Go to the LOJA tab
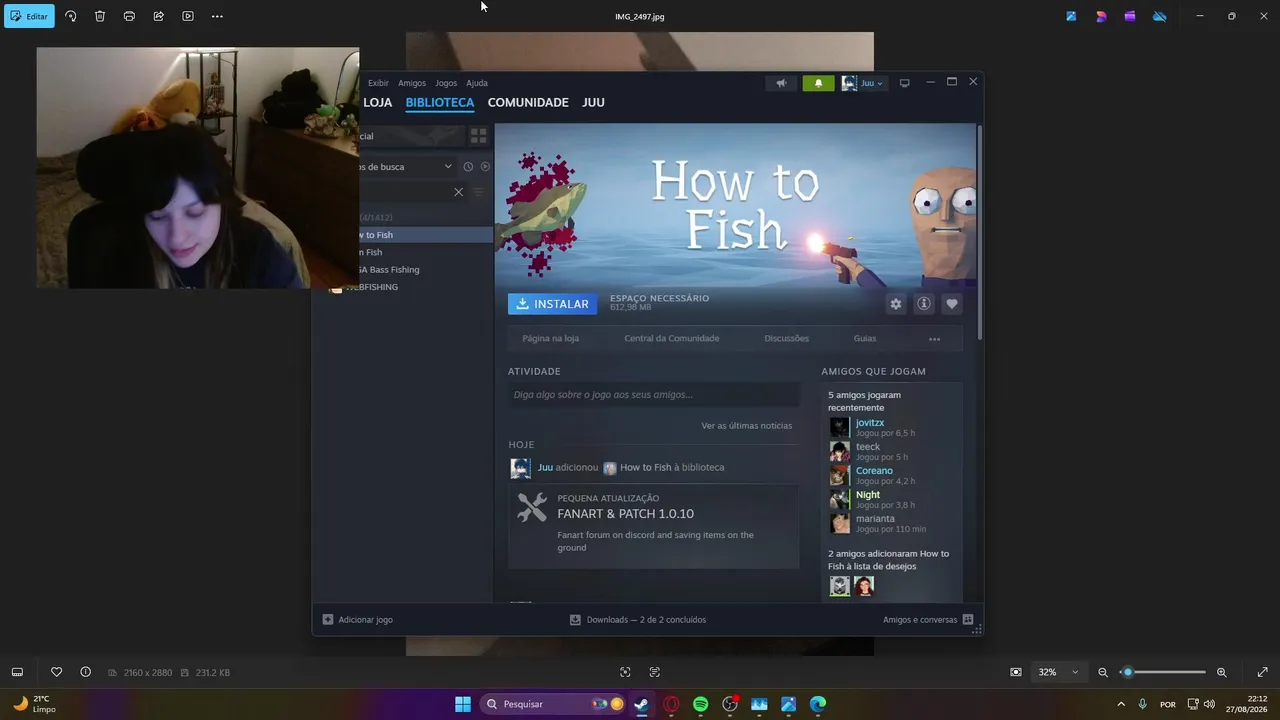 [377, 102]
